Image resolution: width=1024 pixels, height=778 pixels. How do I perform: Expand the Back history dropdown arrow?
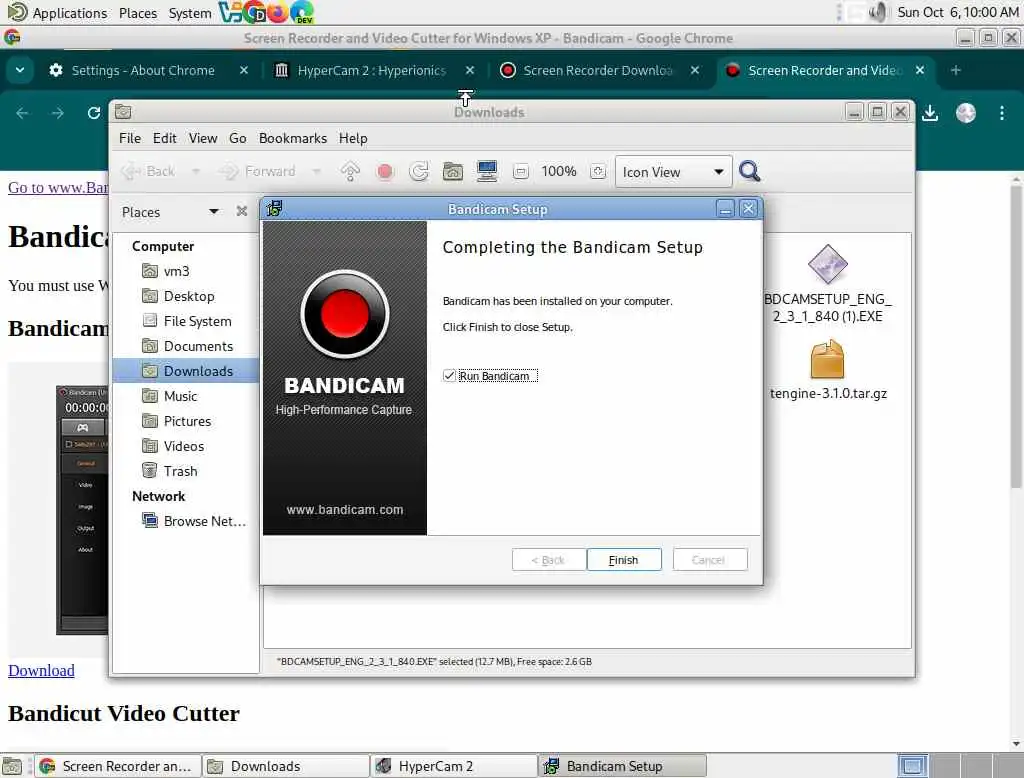pos(195,171)
